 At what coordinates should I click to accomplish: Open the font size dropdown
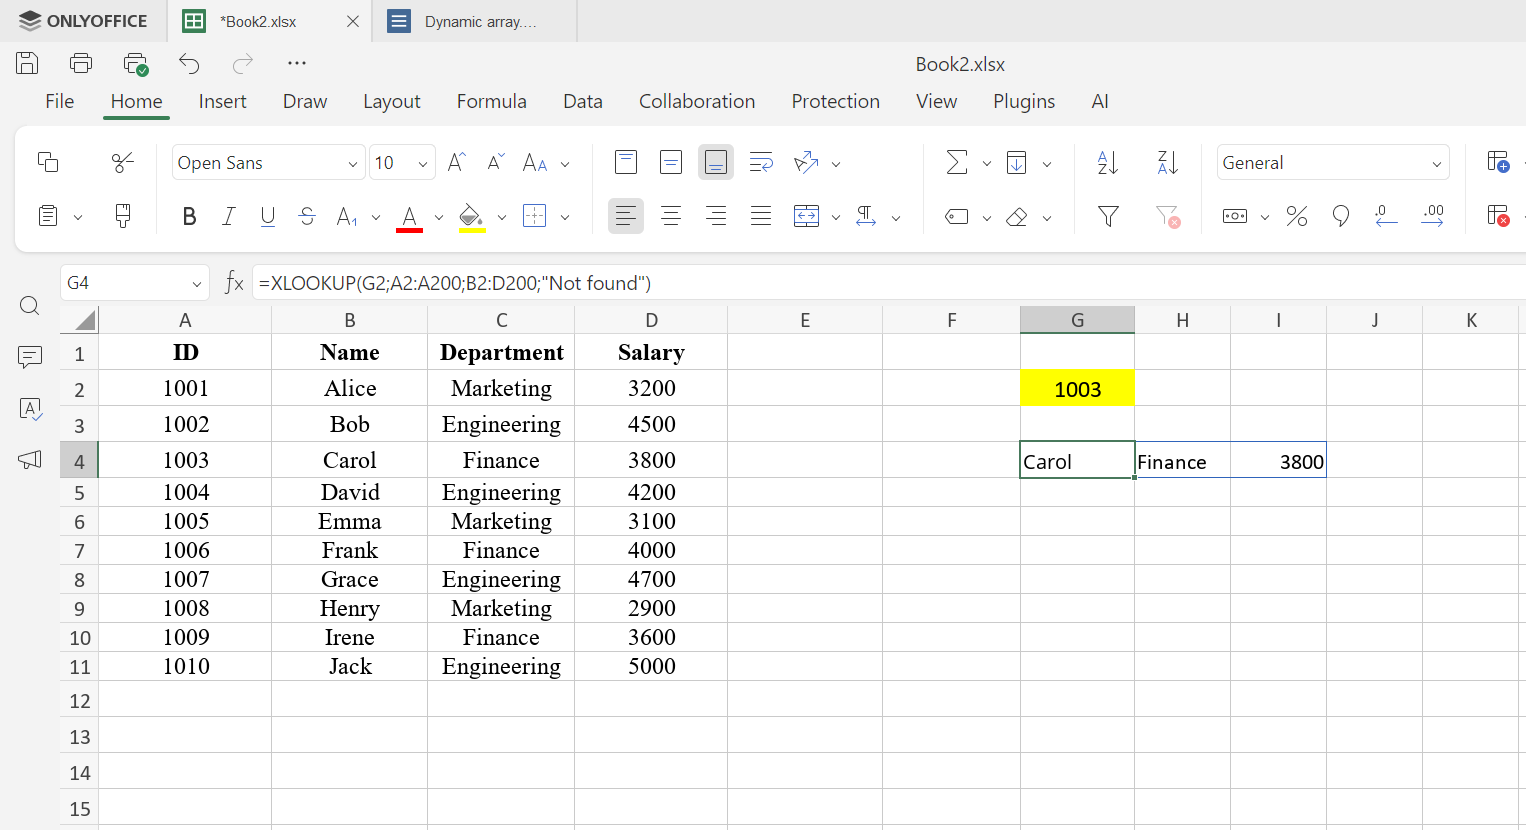pyautogui.click(x=422, y=161)
